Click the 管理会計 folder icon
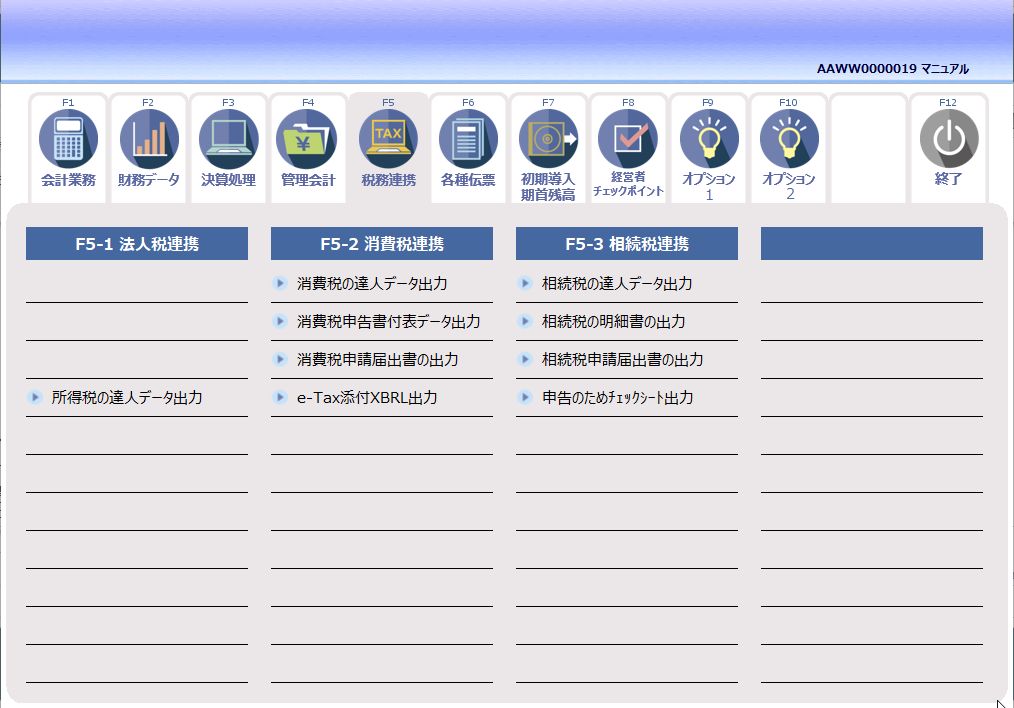 tap(308, 140)
